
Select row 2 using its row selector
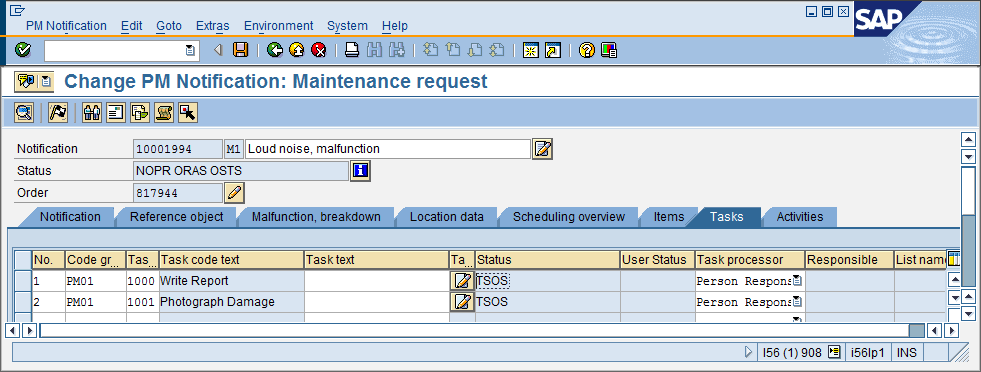tap(23, 302)
